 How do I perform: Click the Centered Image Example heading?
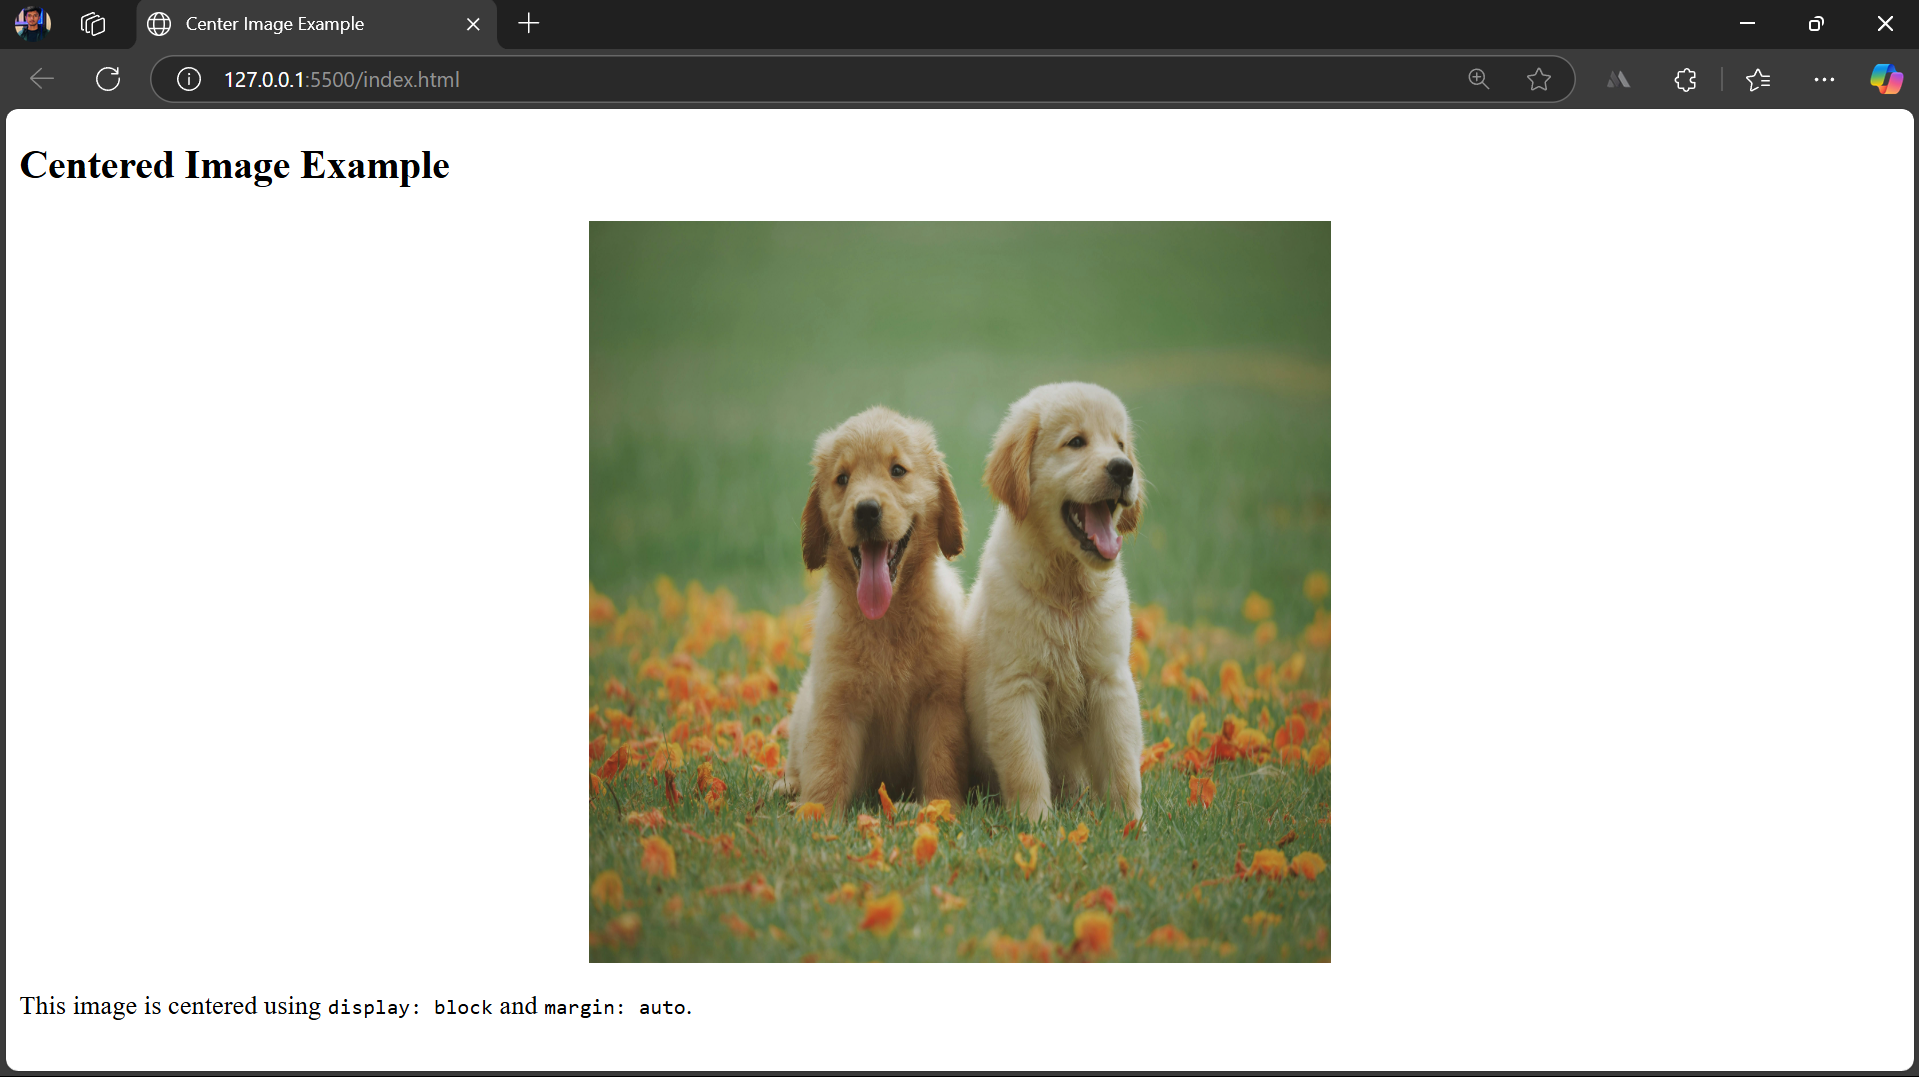(x=235, y=165)
